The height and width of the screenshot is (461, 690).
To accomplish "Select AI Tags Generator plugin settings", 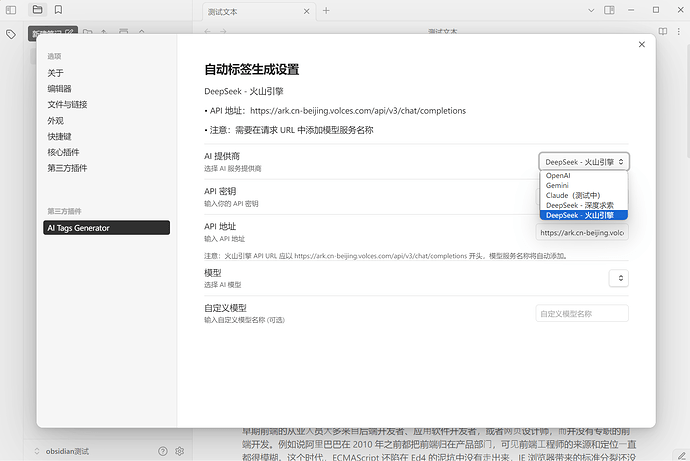I will click(x=106, y=227).
